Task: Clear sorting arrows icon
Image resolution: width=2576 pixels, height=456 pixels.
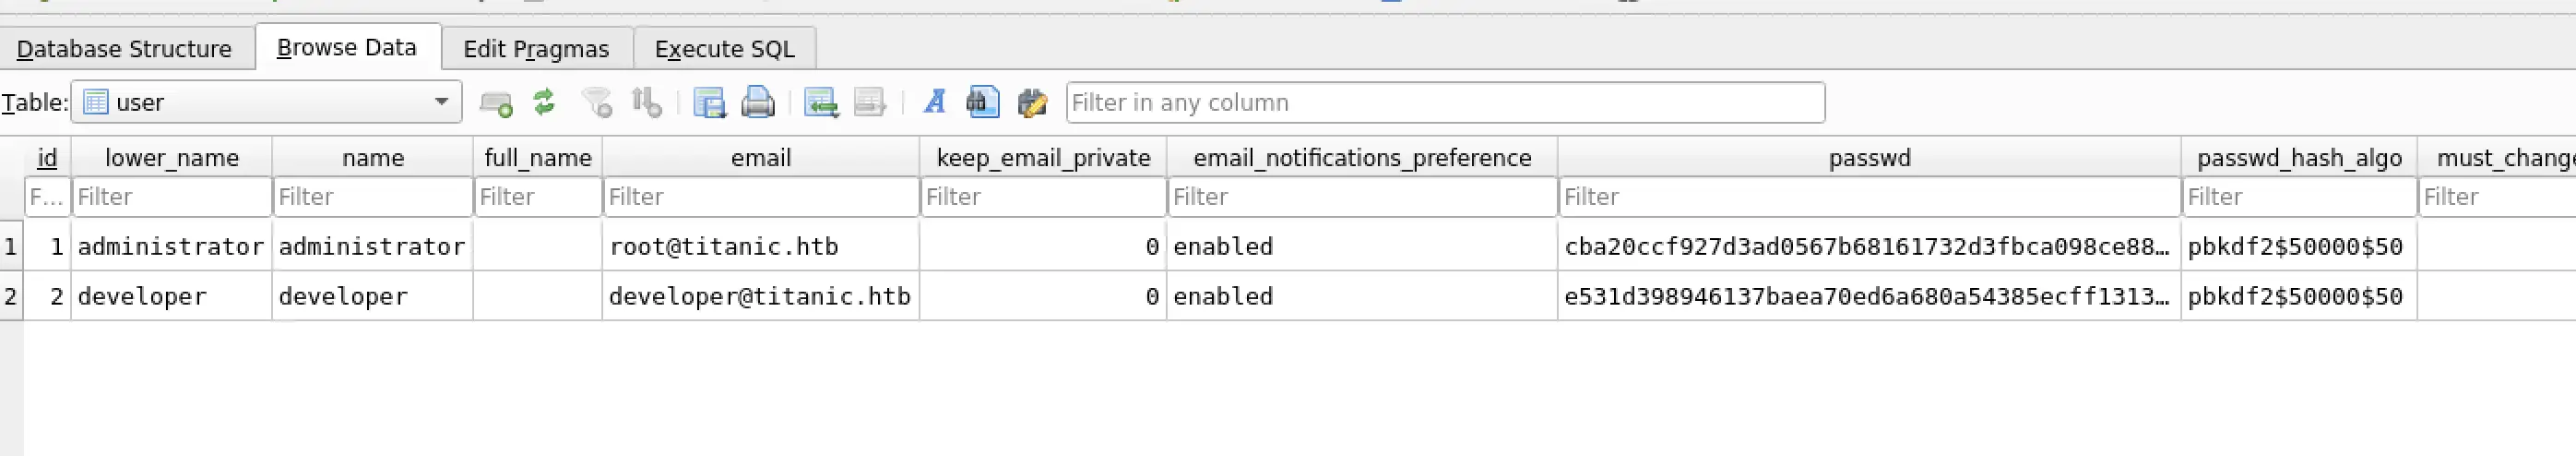Action: pos(647,102)
